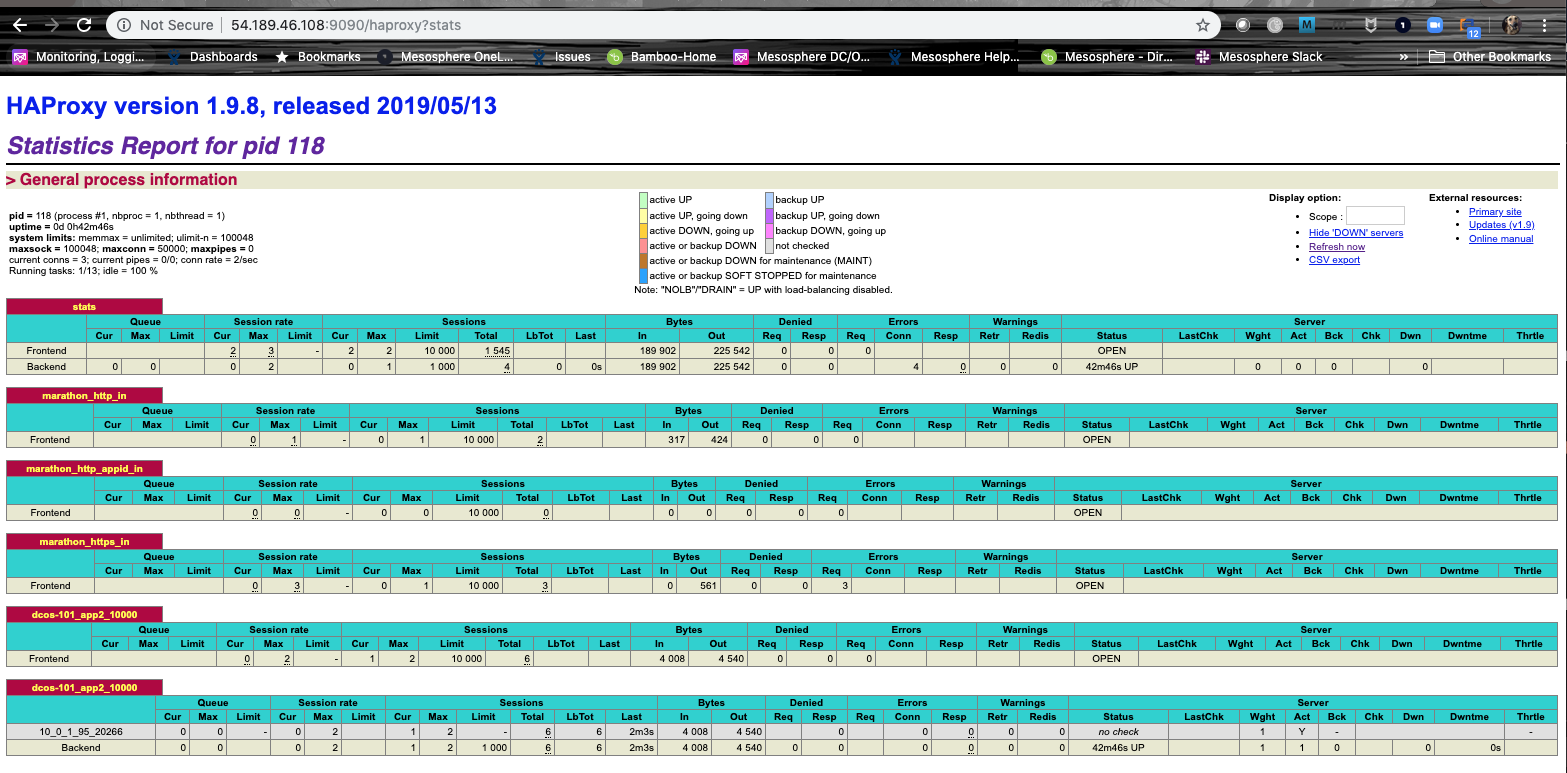1567x773 pixels.
Task: Click the Refresh now link
Action: pos(1337,247)
